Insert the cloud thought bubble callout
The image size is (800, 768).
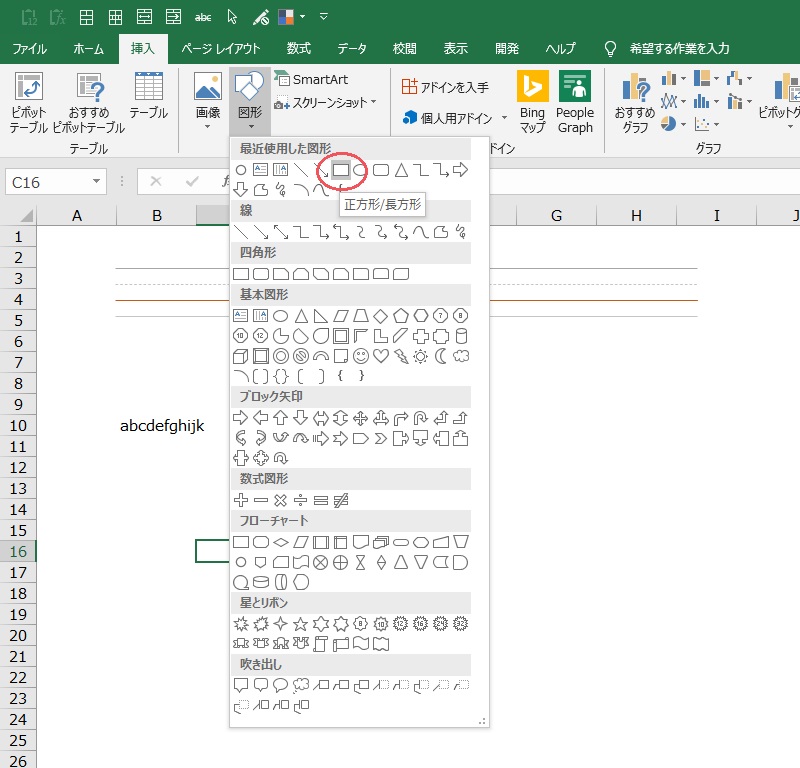click(x=301, y=685)
